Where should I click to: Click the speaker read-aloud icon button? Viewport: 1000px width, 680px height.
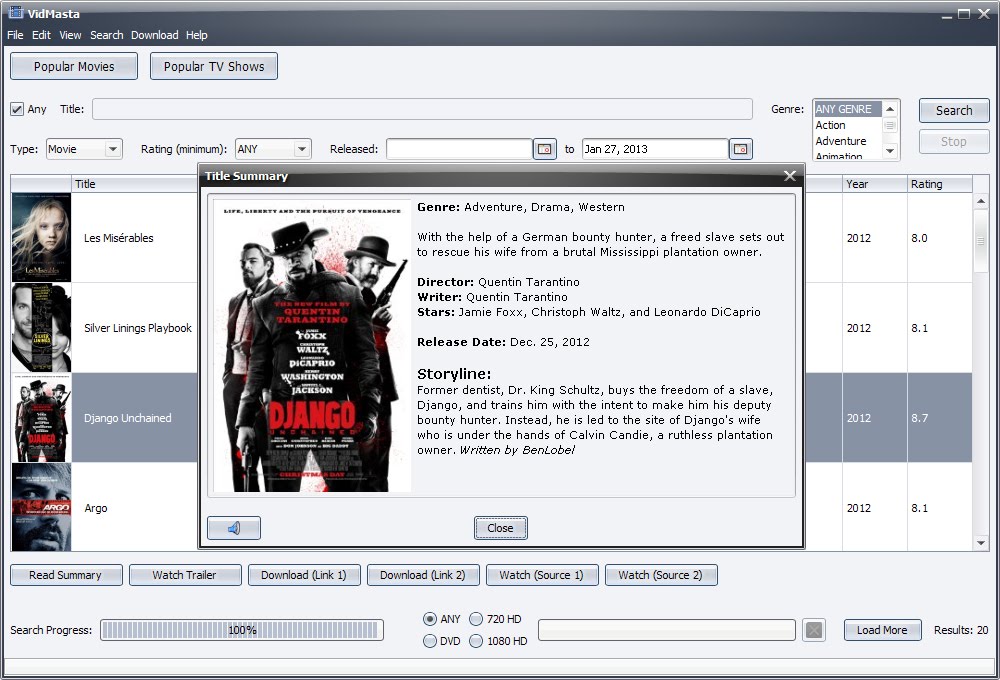[x=233, y=528]
